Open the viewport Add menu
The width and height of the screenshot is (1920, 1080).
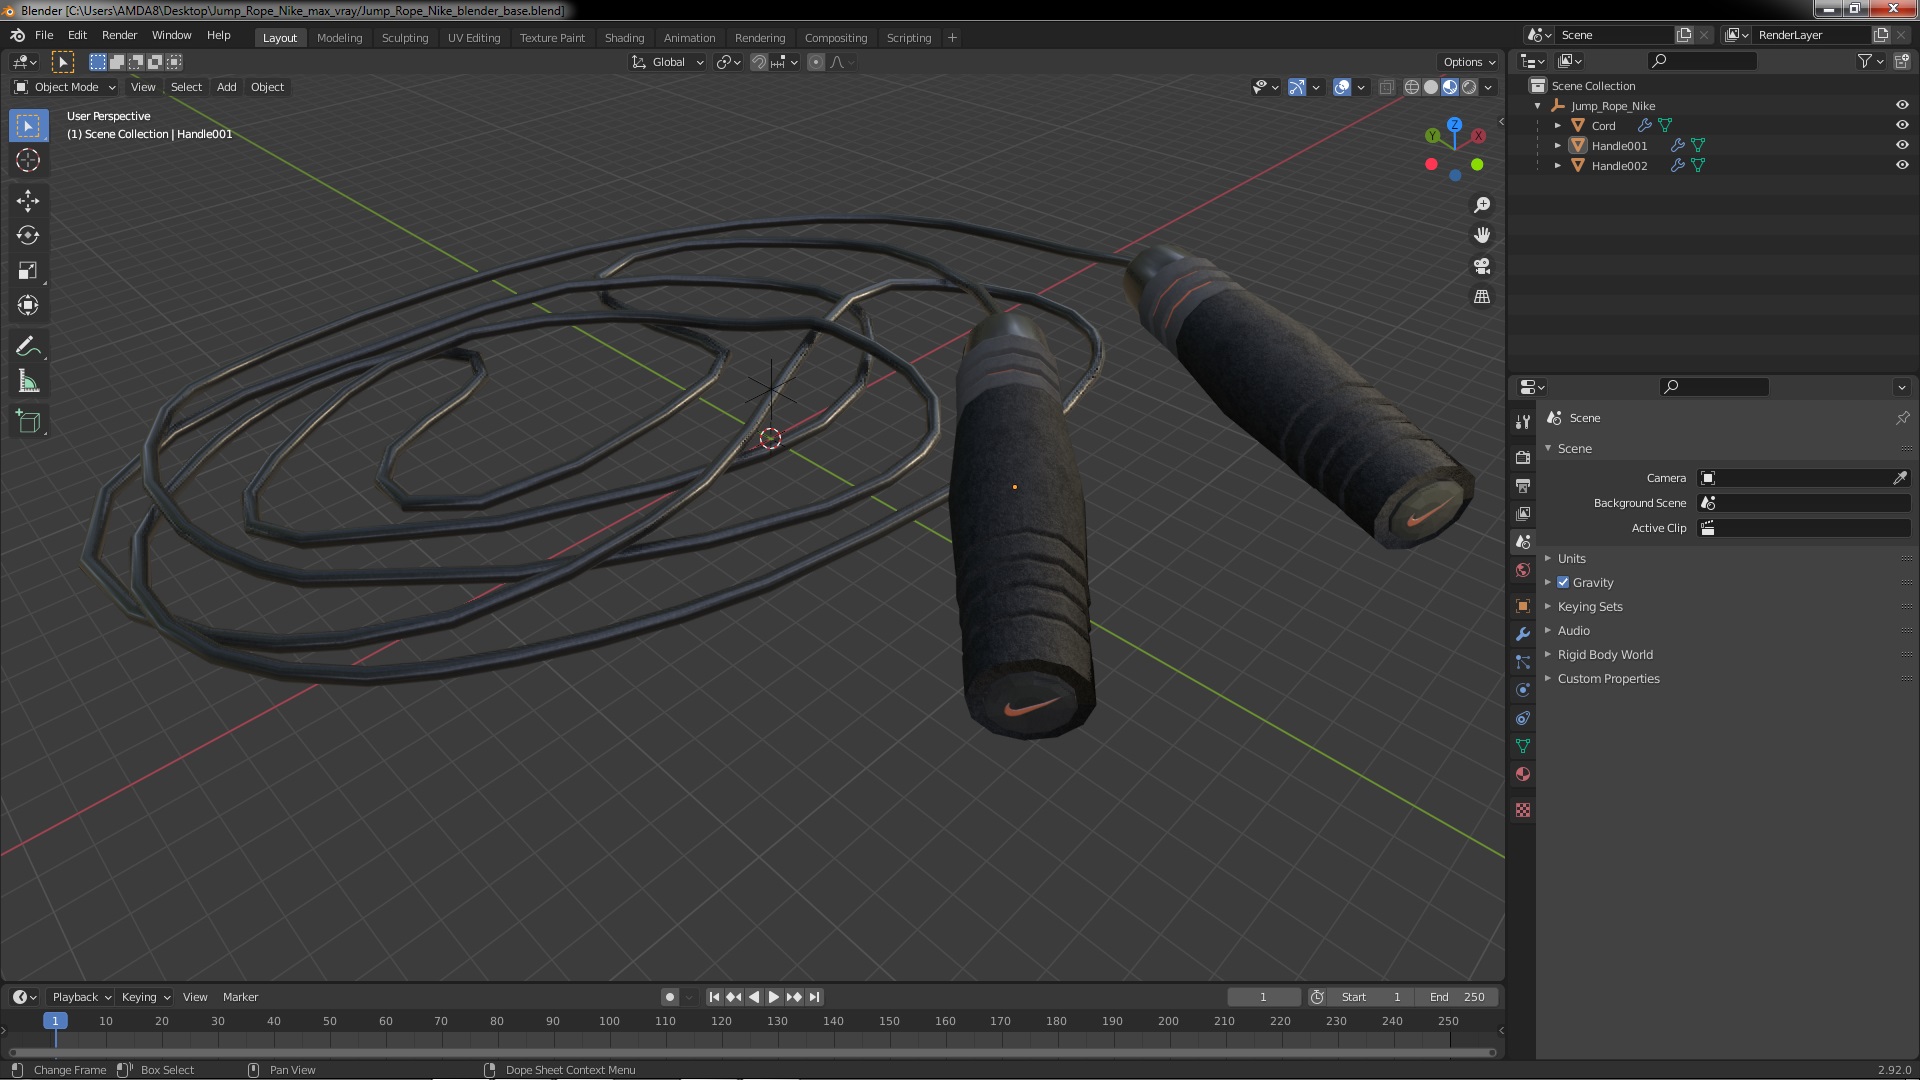pos(227,87)
